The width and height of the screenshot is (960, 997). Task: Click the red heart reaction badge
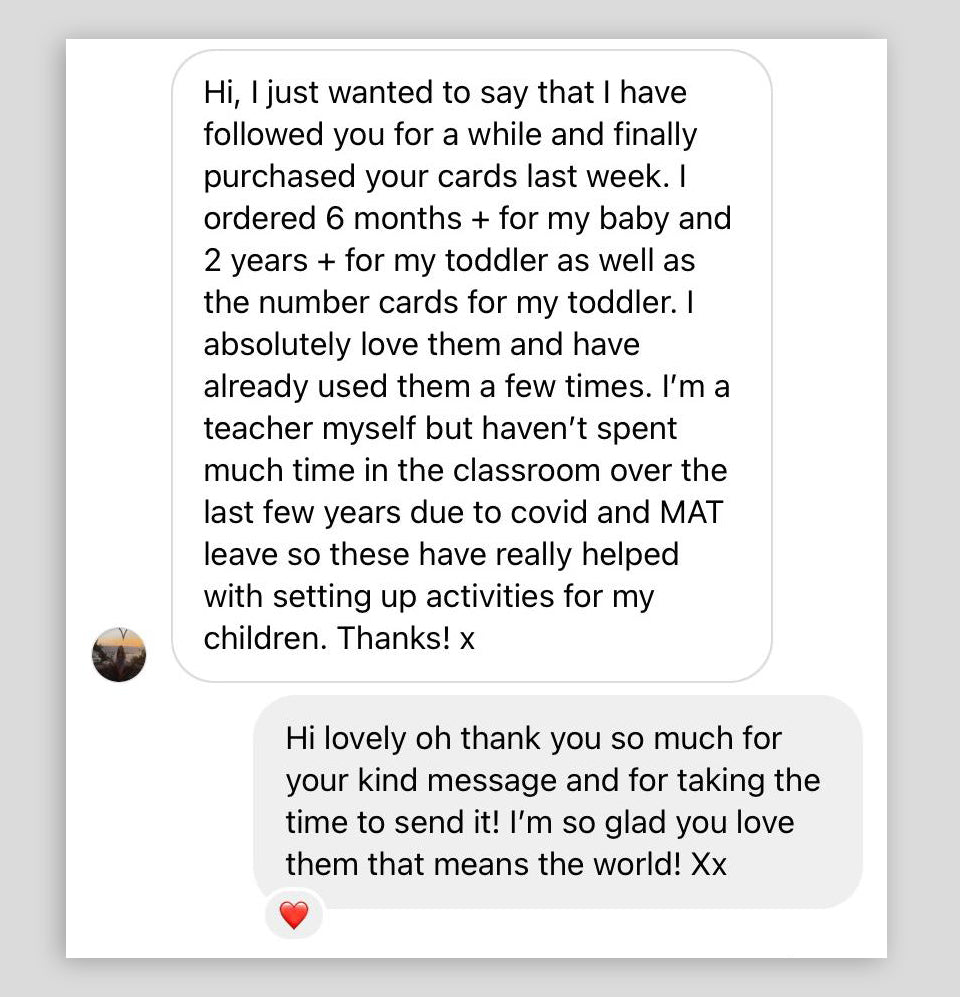point(293,915)
